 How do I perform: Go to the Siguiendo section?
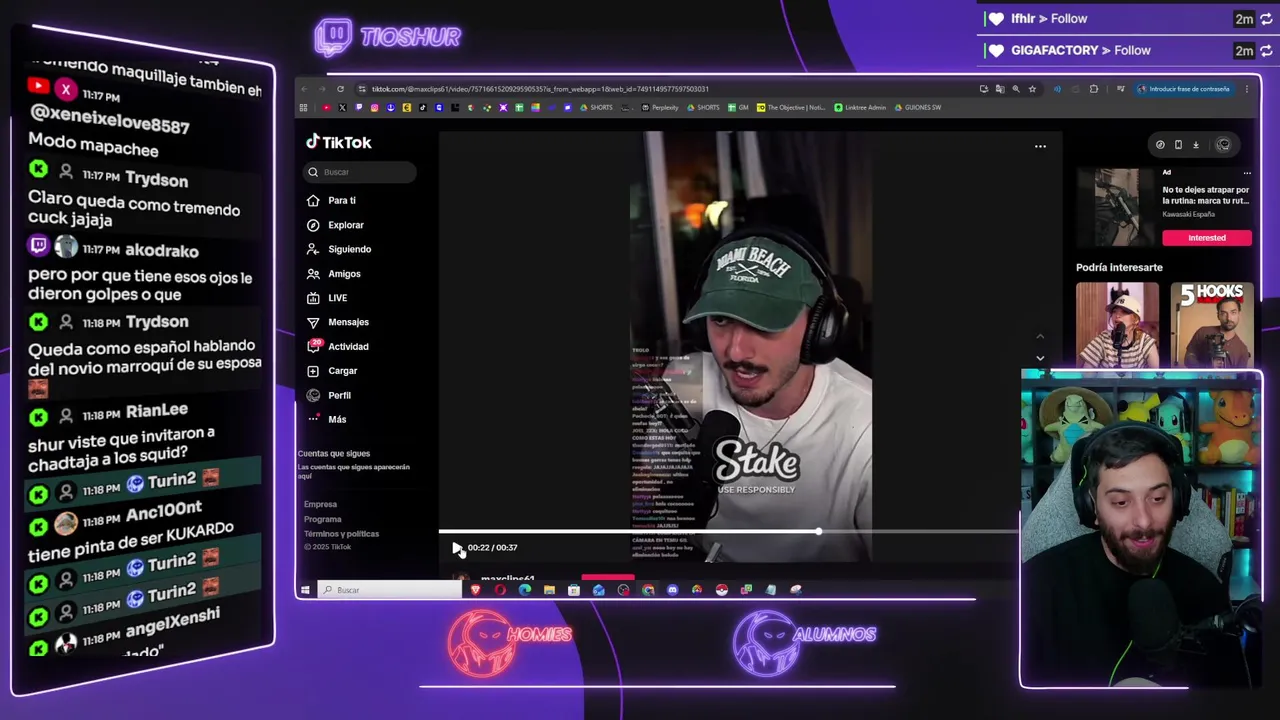tap(349, 249)
